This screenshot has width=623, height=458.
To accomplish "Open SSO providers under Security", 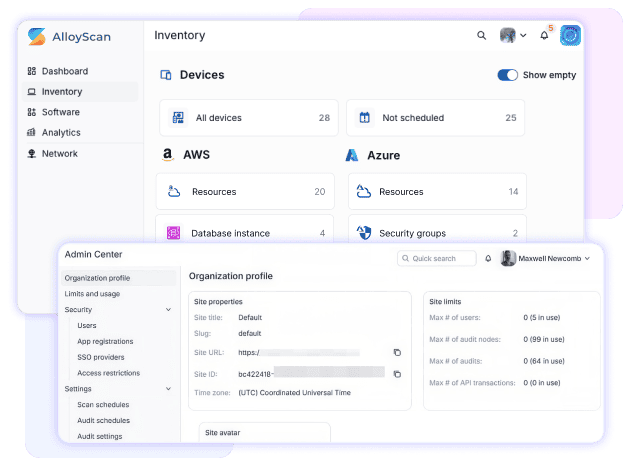I will click(101, 357).
